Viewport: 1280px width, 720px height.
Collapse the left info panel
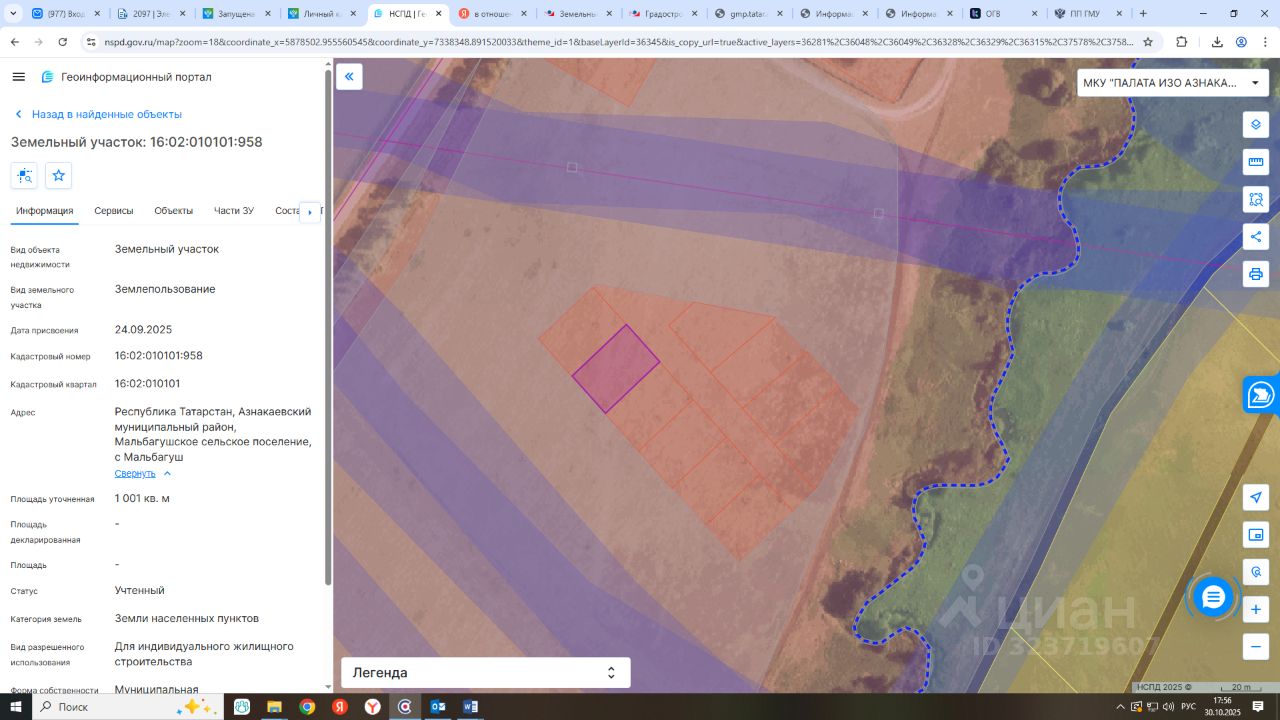click(x=349, y=77)
